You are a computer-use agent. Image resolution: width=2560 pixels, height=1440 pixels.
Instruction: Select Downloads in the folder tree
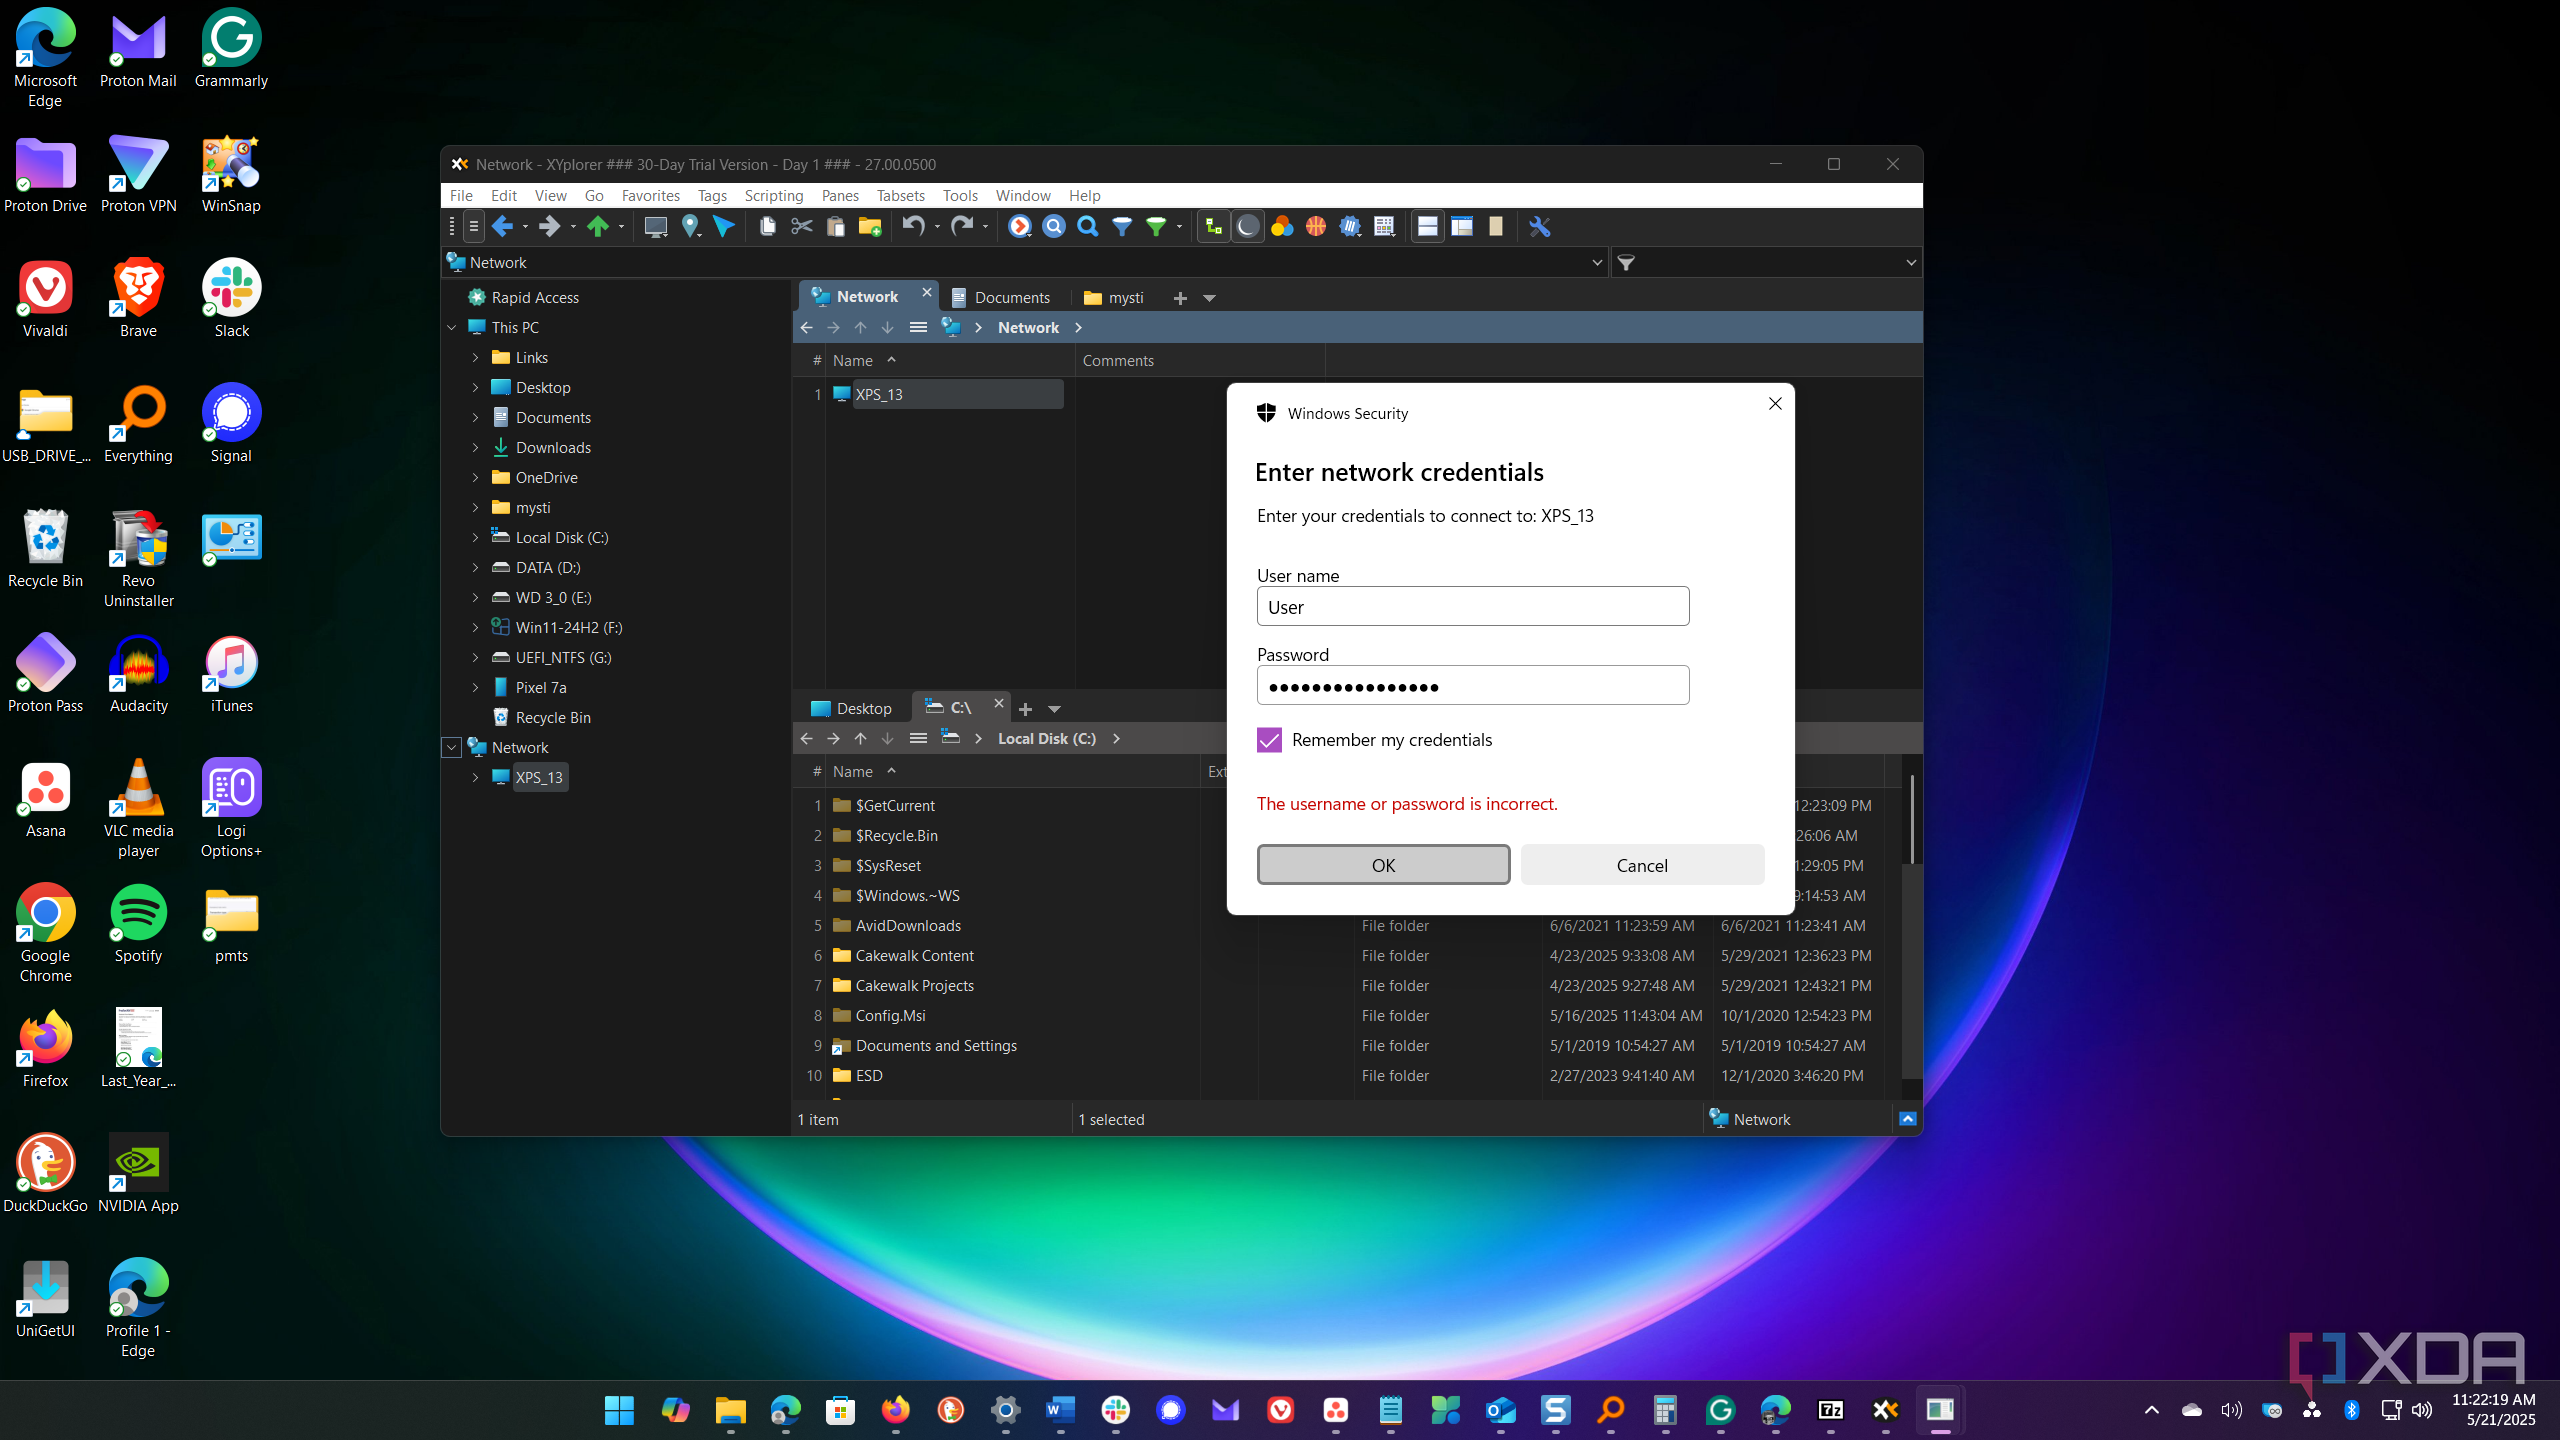[553, 448]
